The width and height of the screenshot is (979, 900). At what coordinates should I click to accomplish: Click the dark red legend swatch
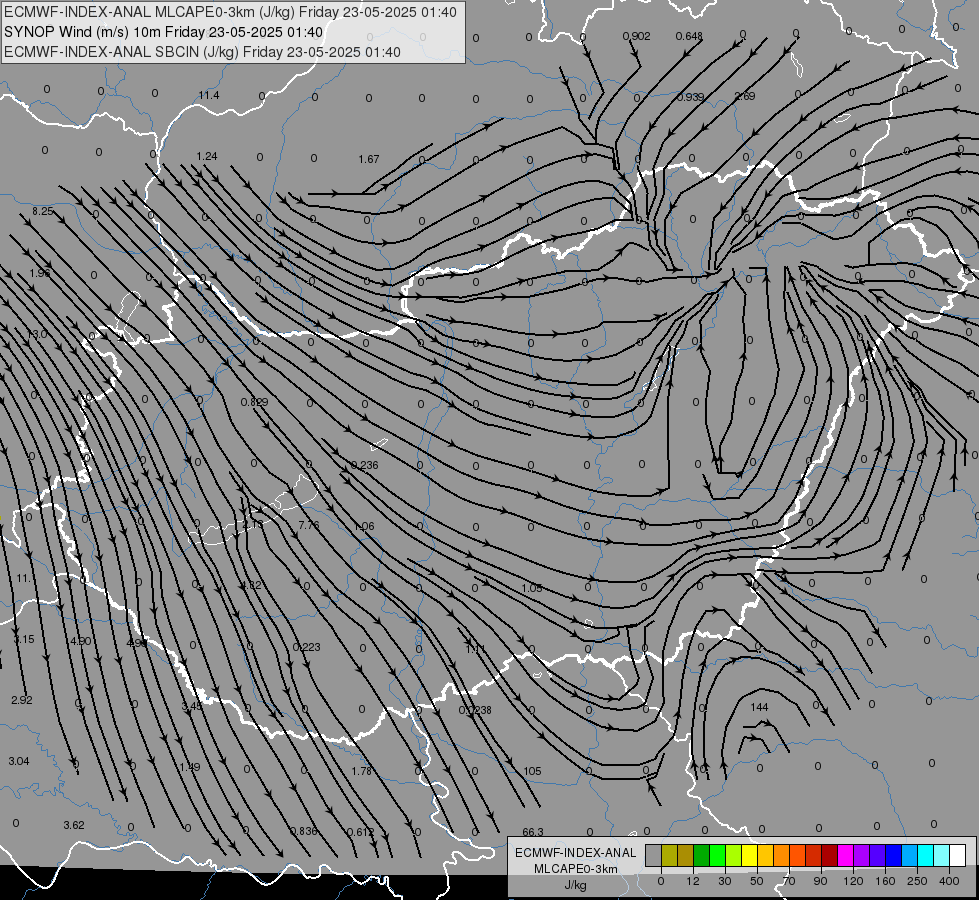[830, 855]
